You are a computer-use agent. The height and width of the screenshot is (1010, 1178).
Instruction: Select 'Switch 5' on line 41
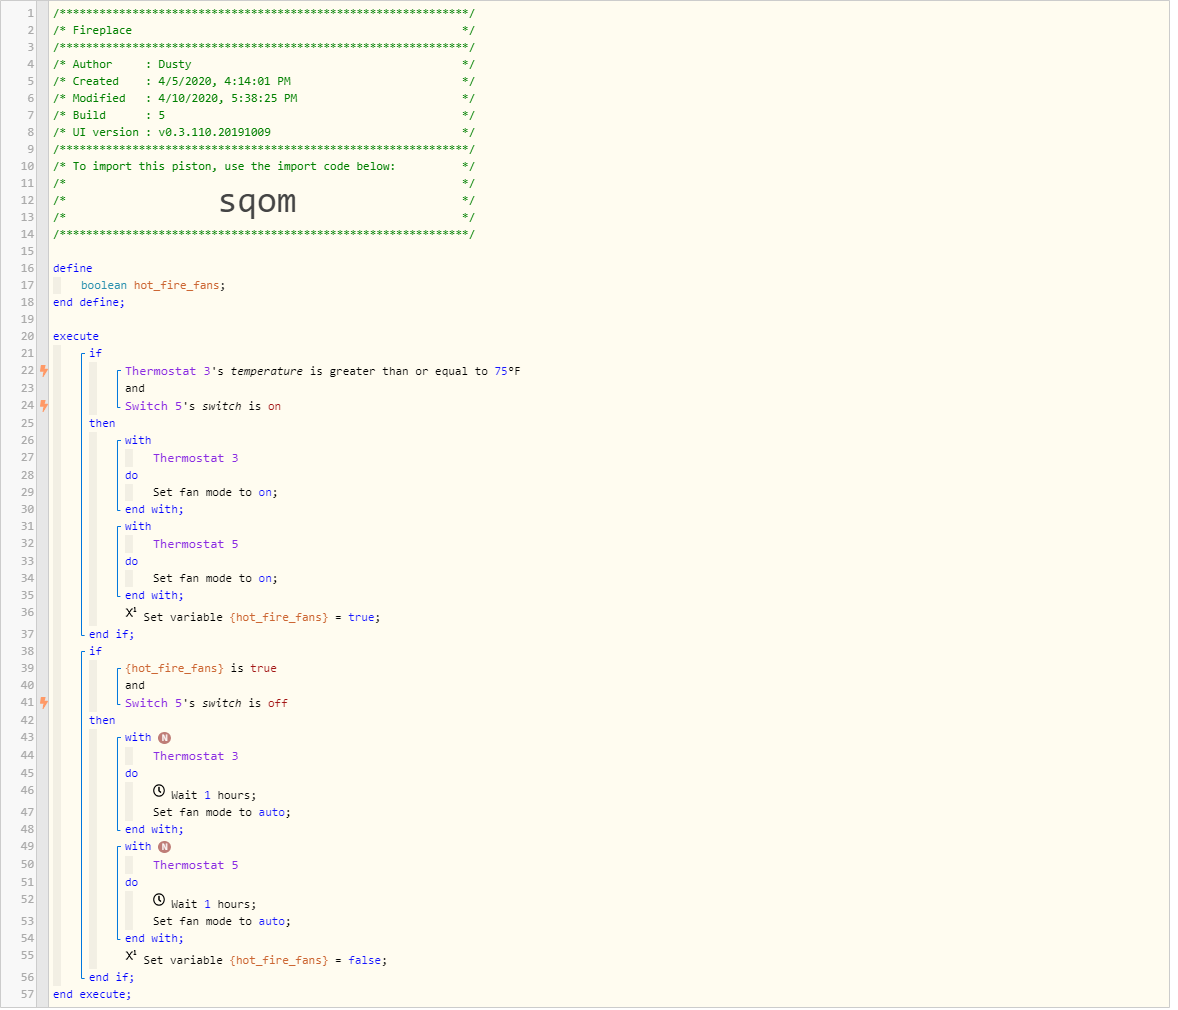(x=154, y=703)
